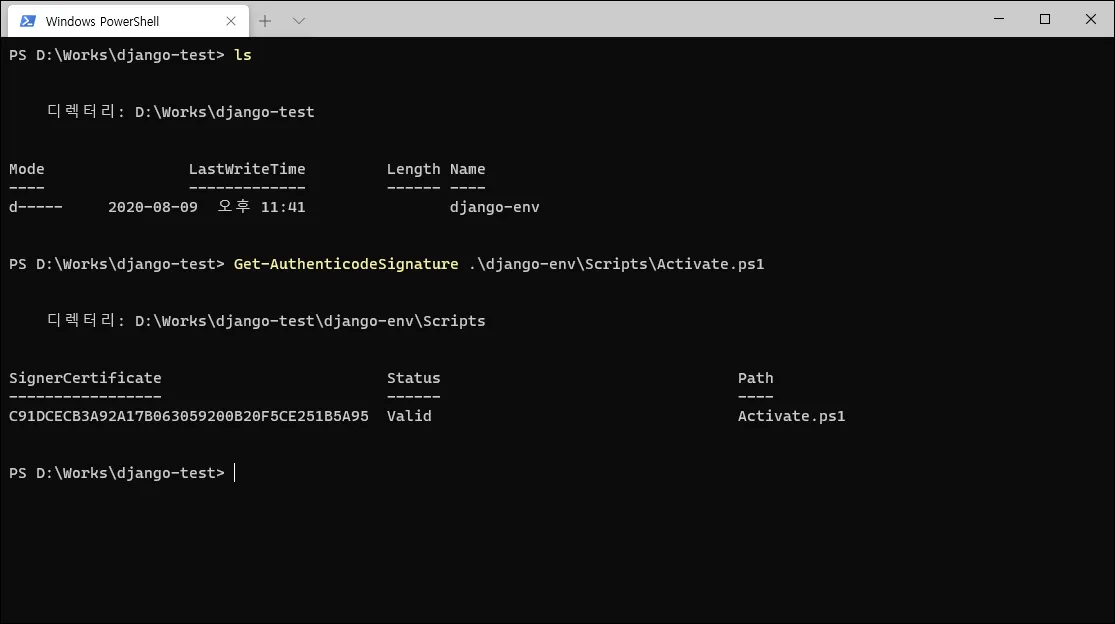
Task: Click the SignerCertificate column header
Action: point(85,378)
